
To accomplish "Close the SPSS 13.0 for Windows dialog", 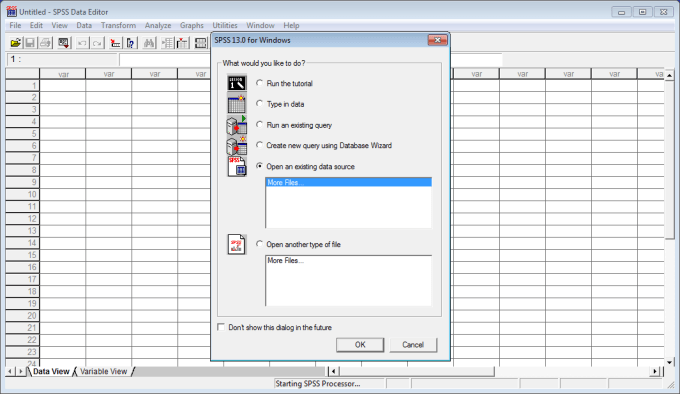I will tap(438, 40).
